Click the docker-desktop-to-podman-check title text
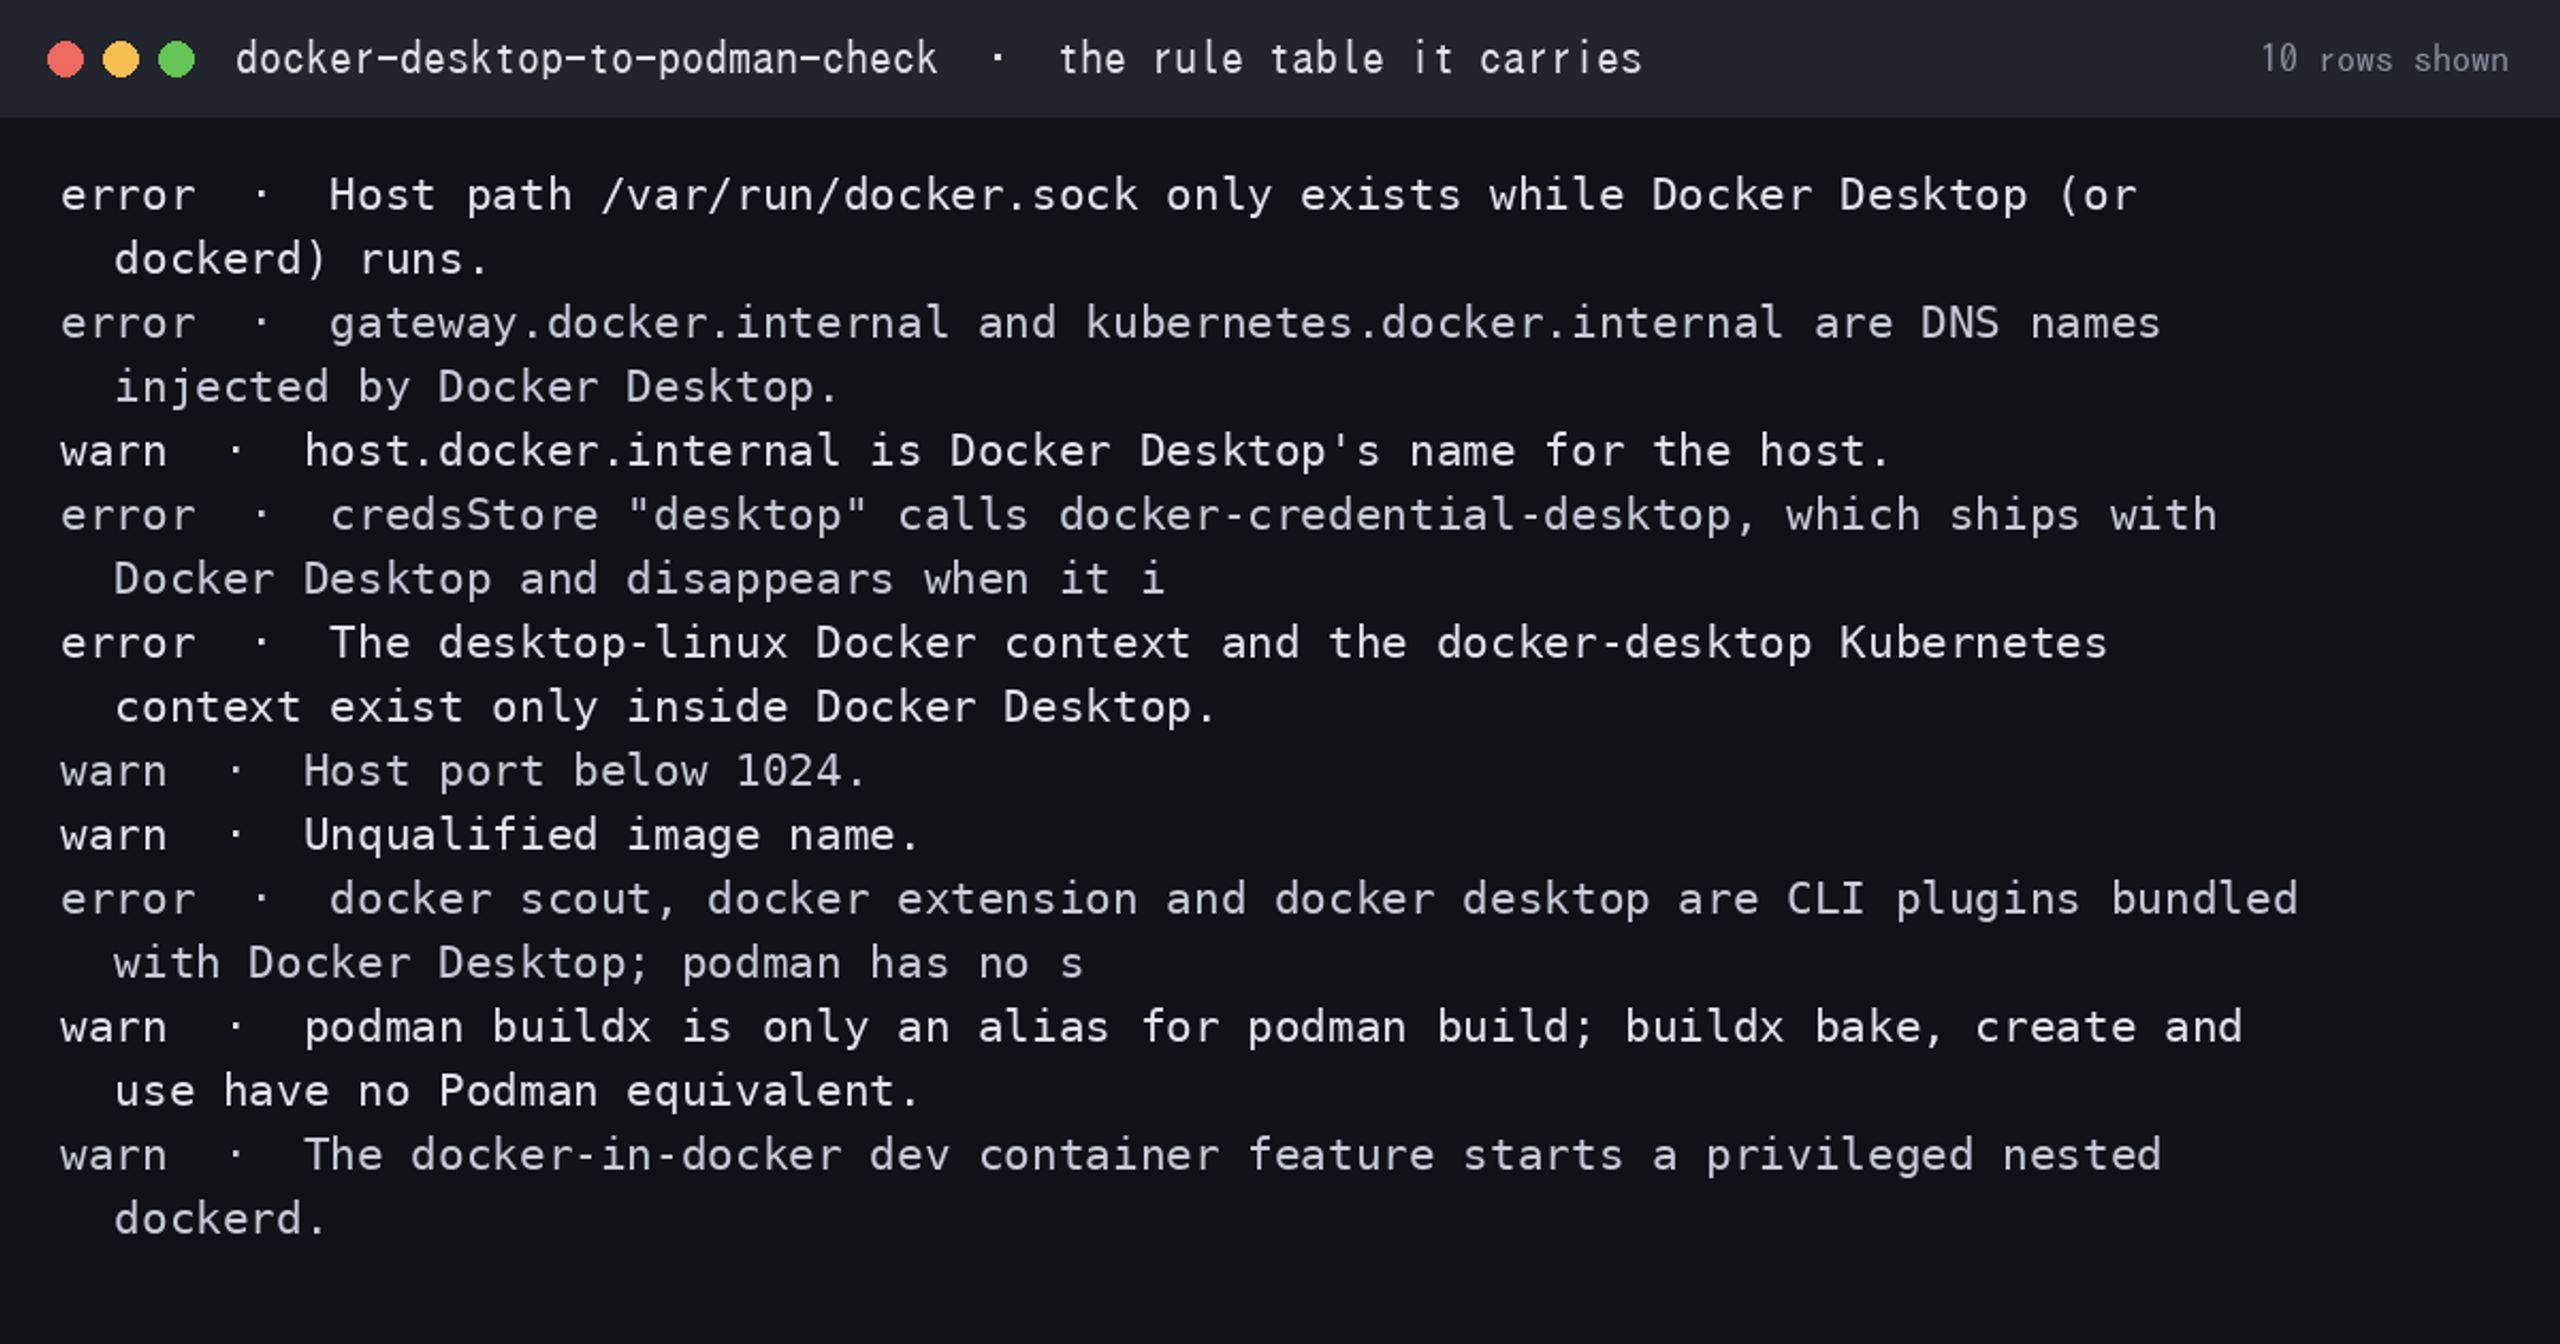The height and width of the screenshot is (1344, 2560). click(x=587, y=59)
